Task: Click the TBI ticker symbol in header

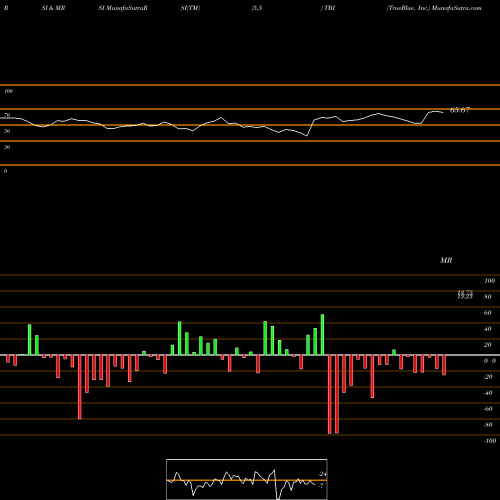Action: [329, 8]
